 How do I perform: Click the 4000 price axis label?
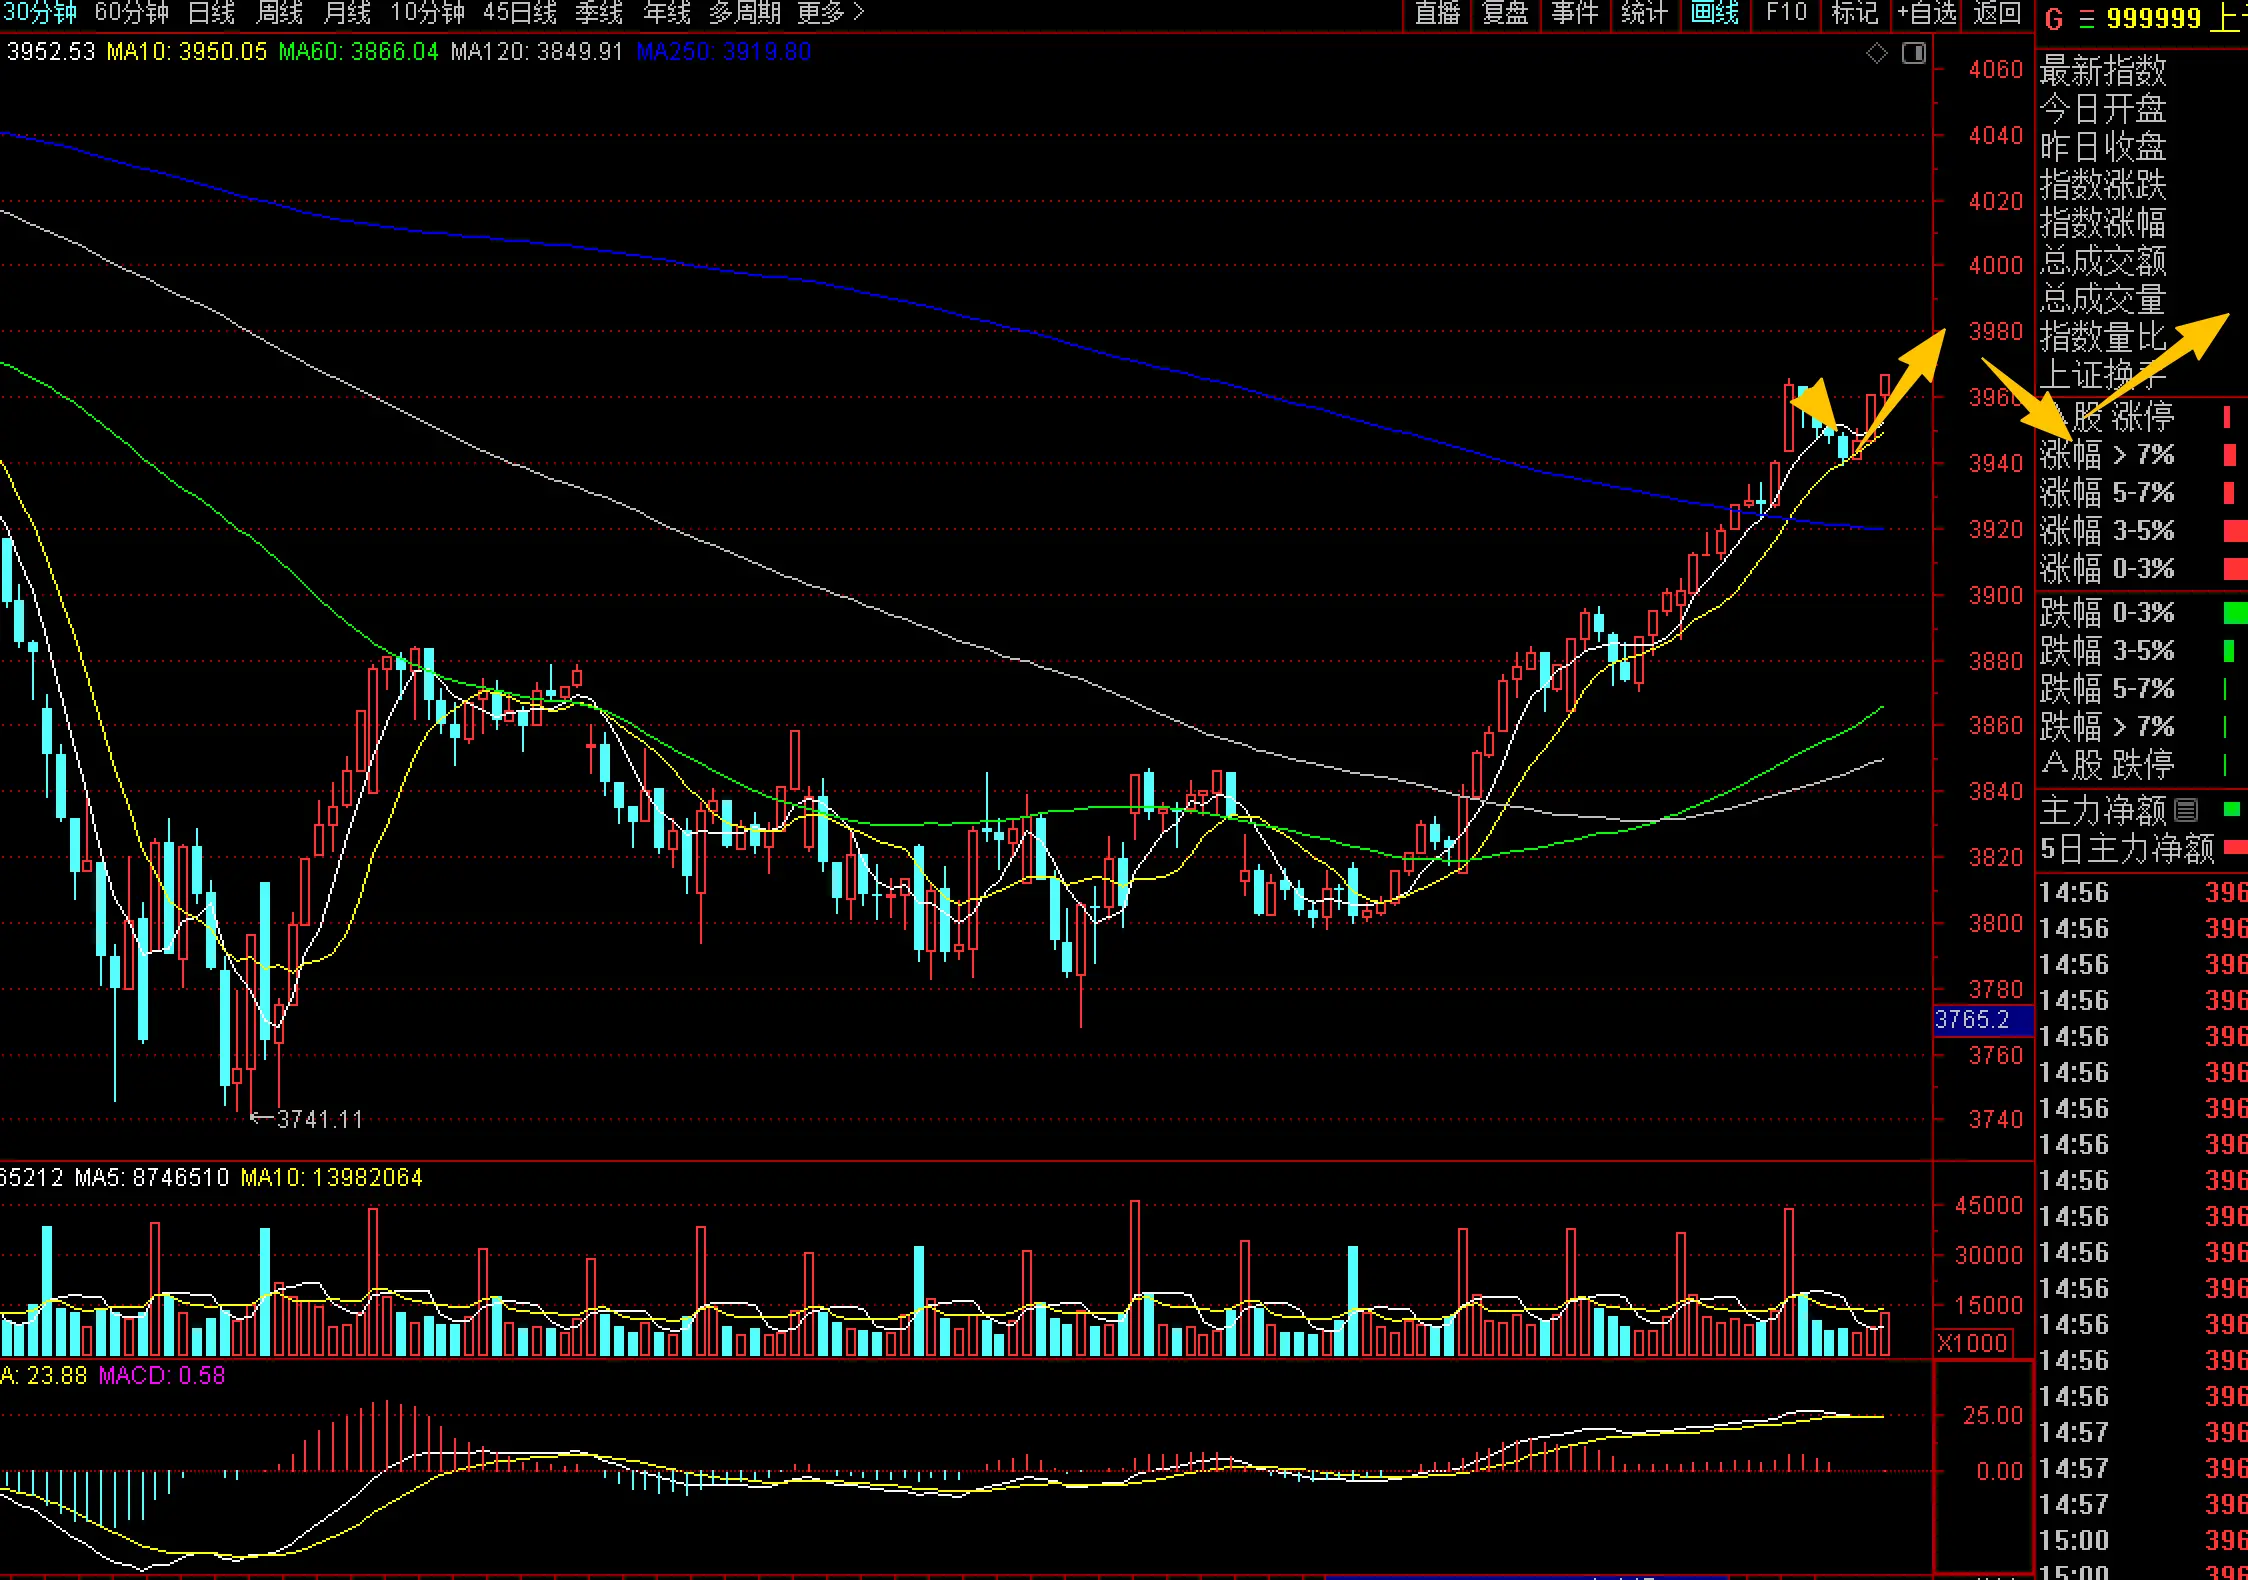(1995, 266)
